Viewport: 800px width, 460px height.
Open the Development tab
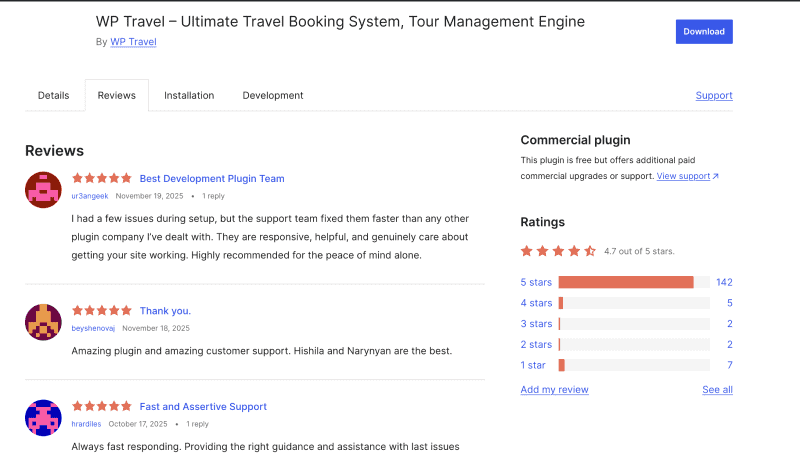[273, 95]
